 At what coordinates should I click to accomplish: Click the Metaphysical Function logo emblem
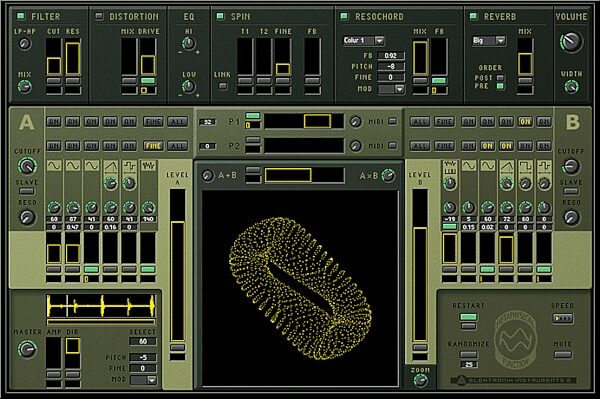[515, 340]
